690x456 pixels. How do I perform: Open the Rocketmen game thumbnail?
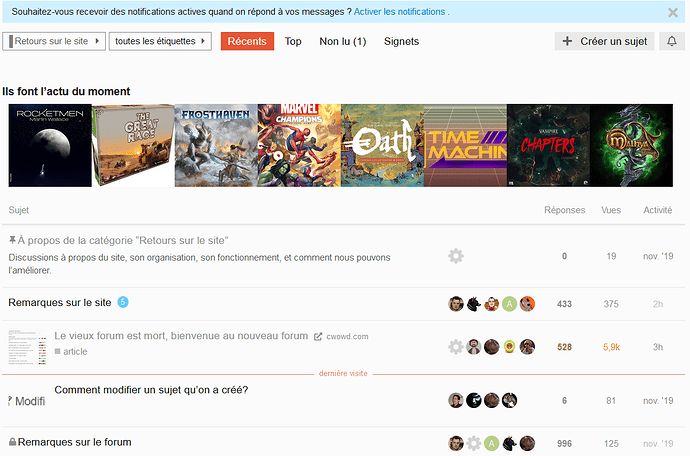pos(50,145)
